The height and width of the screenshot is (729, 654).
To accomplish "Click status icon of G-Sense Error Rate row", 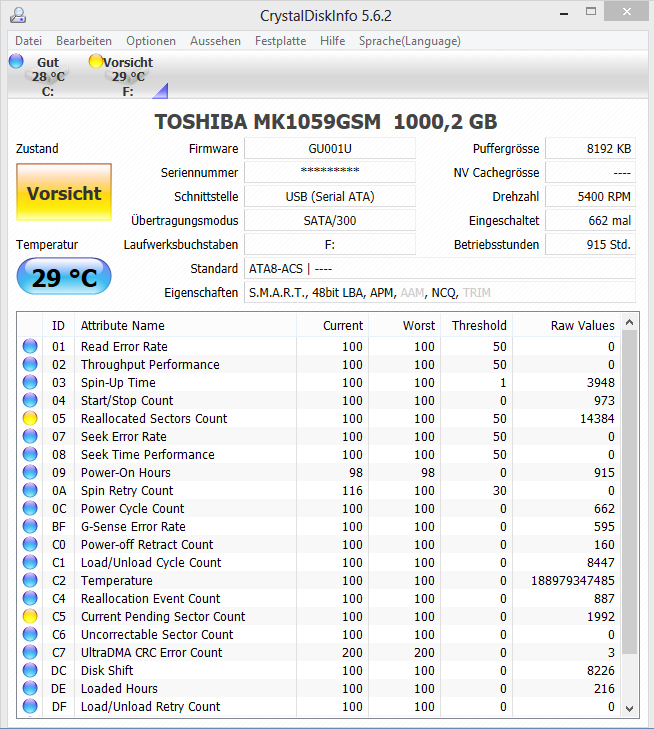I will coord(30,526).
